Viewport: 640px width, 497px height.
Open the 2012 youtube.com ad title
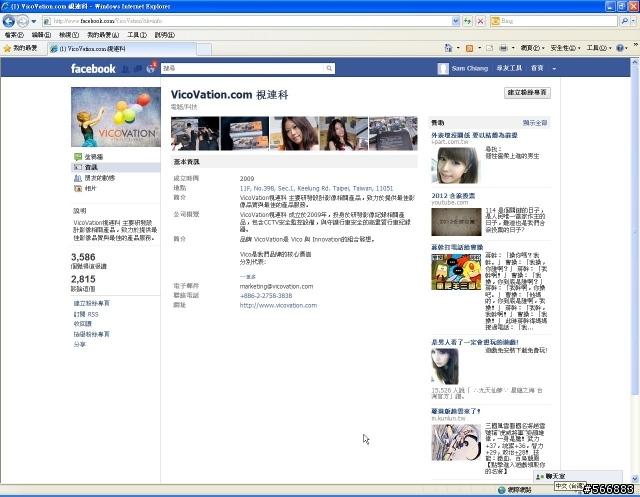pyautogui.click(x=453, y=196)
